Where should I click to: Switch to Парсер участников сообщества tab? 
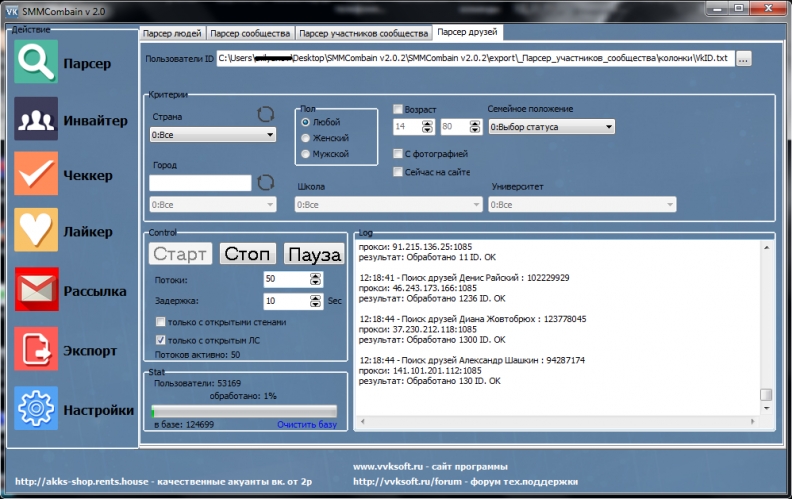coord(364,33)
